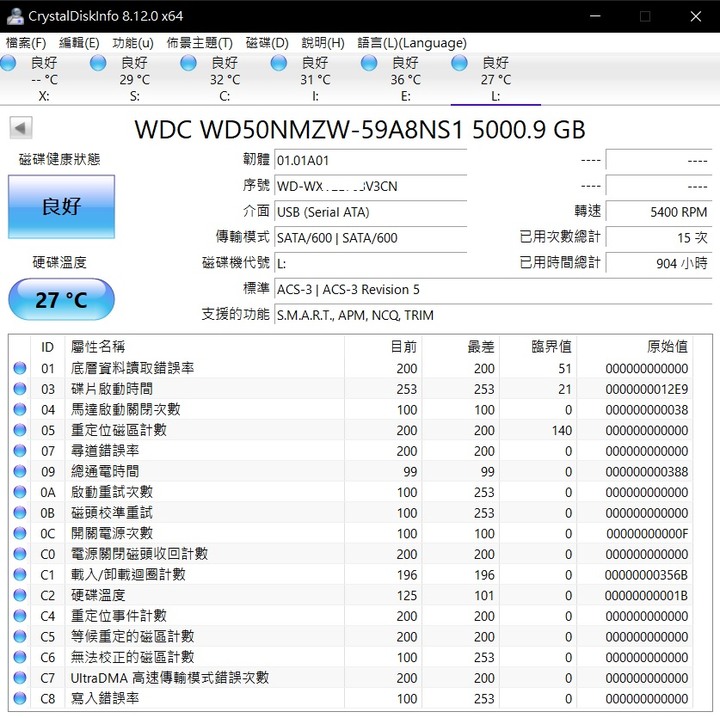Screen dimensions: 720x718
Task: Click the drive letter L: field
Action: click(371, 264)
